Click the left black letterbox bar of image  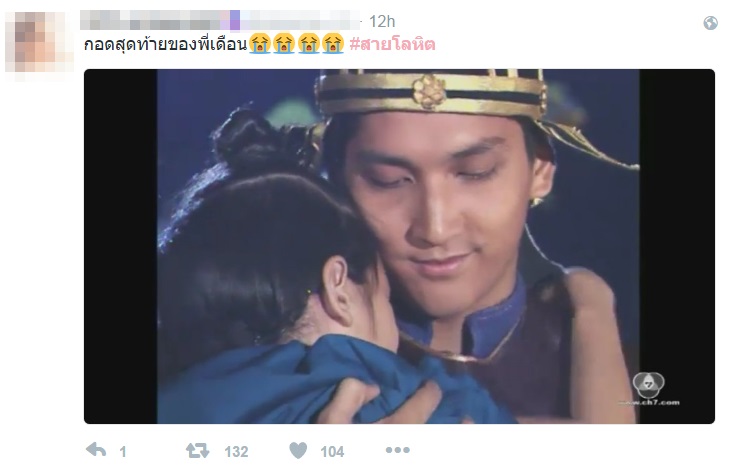coord(121,246)
